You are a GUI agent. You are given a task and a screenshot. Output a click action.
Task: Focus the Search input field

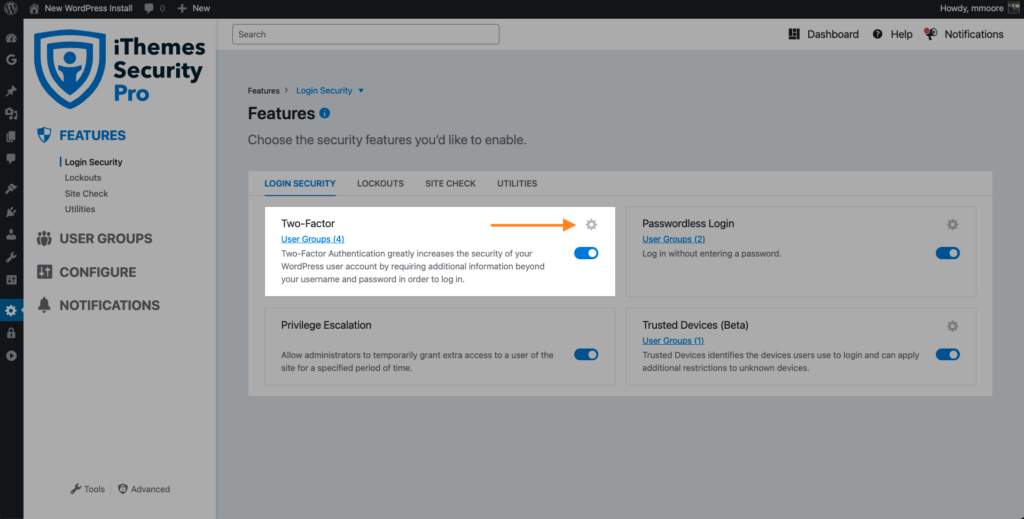[366, 35]
